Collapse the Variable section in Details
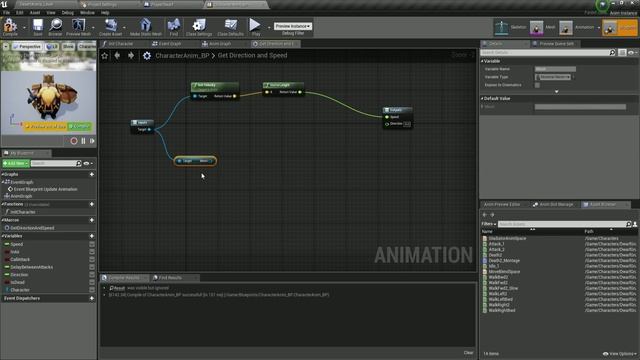640x360 pixels. [482, 61]
